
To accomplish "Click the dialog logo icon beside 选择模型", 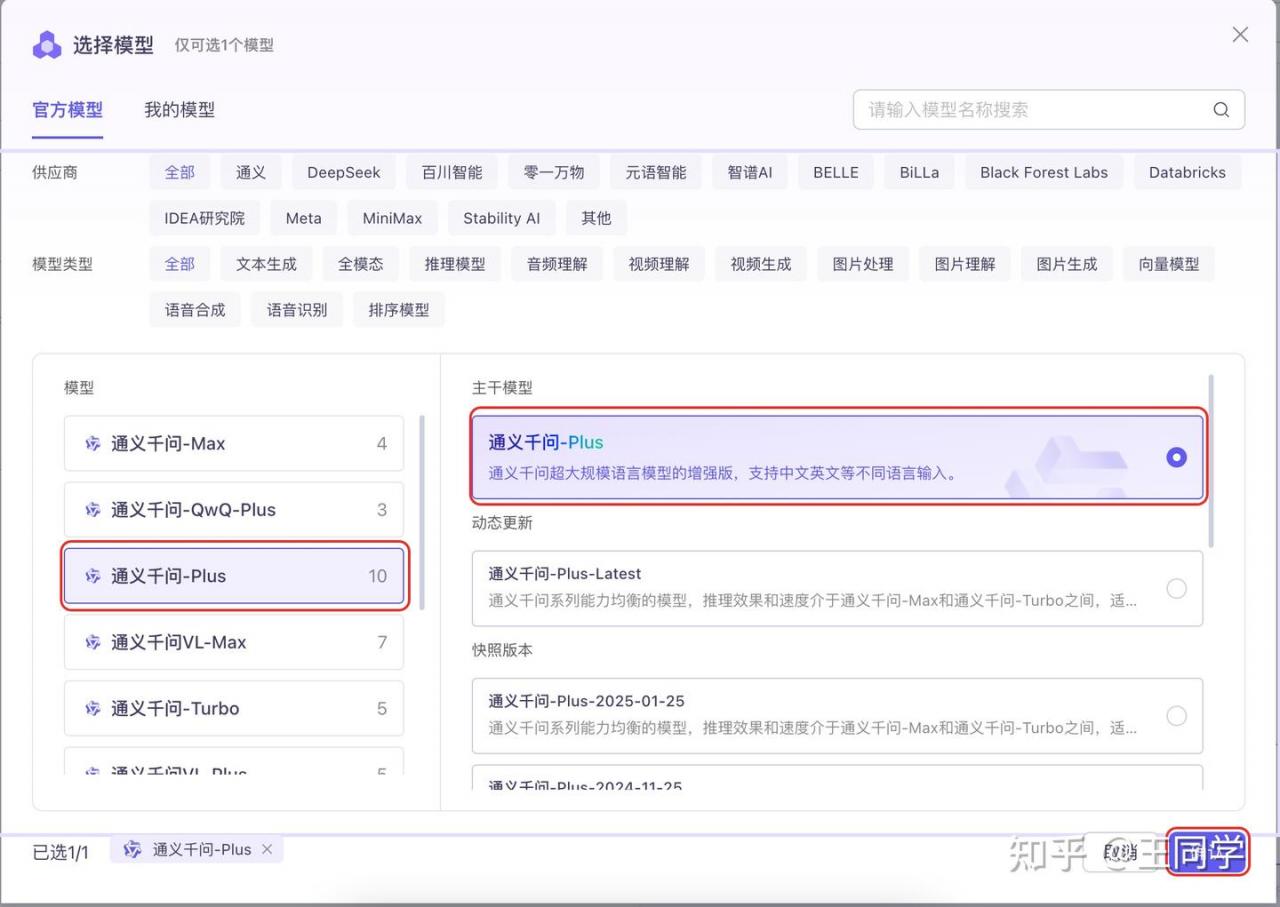I will 47,45.
